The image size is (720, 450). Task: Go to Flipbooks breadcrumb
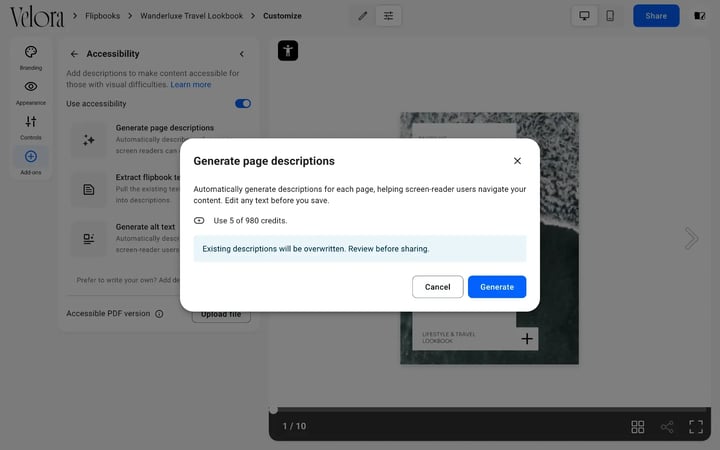coord(102,16)
